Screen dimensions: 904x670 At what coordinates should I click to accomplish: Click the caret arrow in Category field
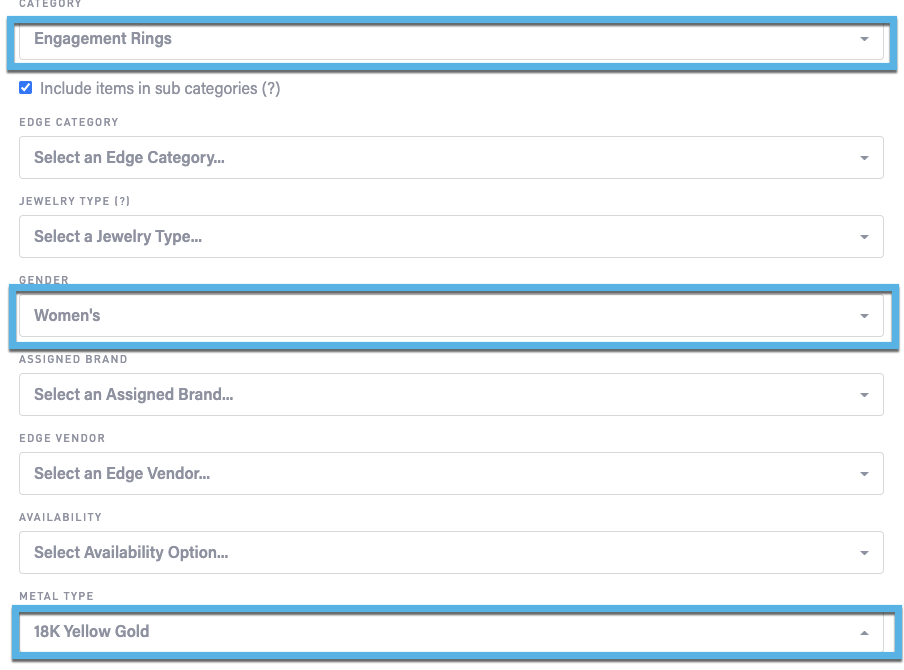click(863, 39)
